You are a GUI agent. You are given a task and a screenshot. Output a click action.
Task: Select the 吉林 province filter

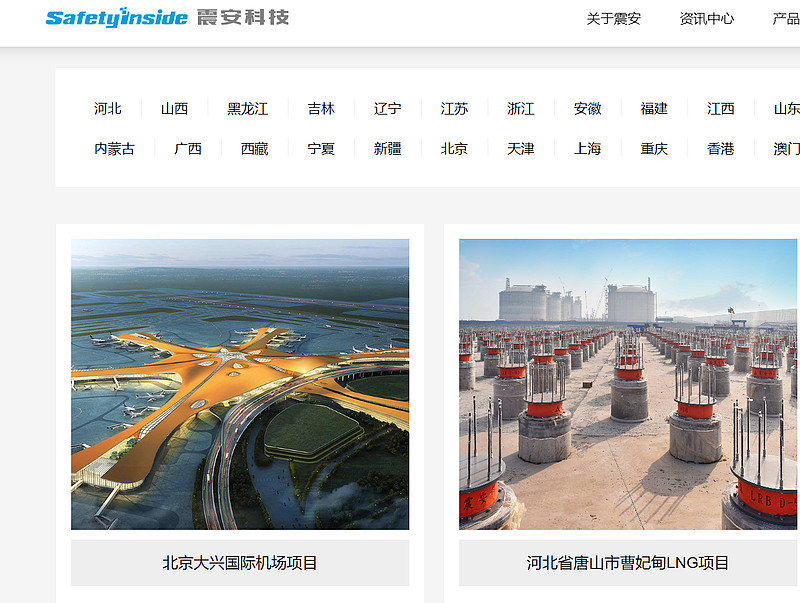coord(321,109)
